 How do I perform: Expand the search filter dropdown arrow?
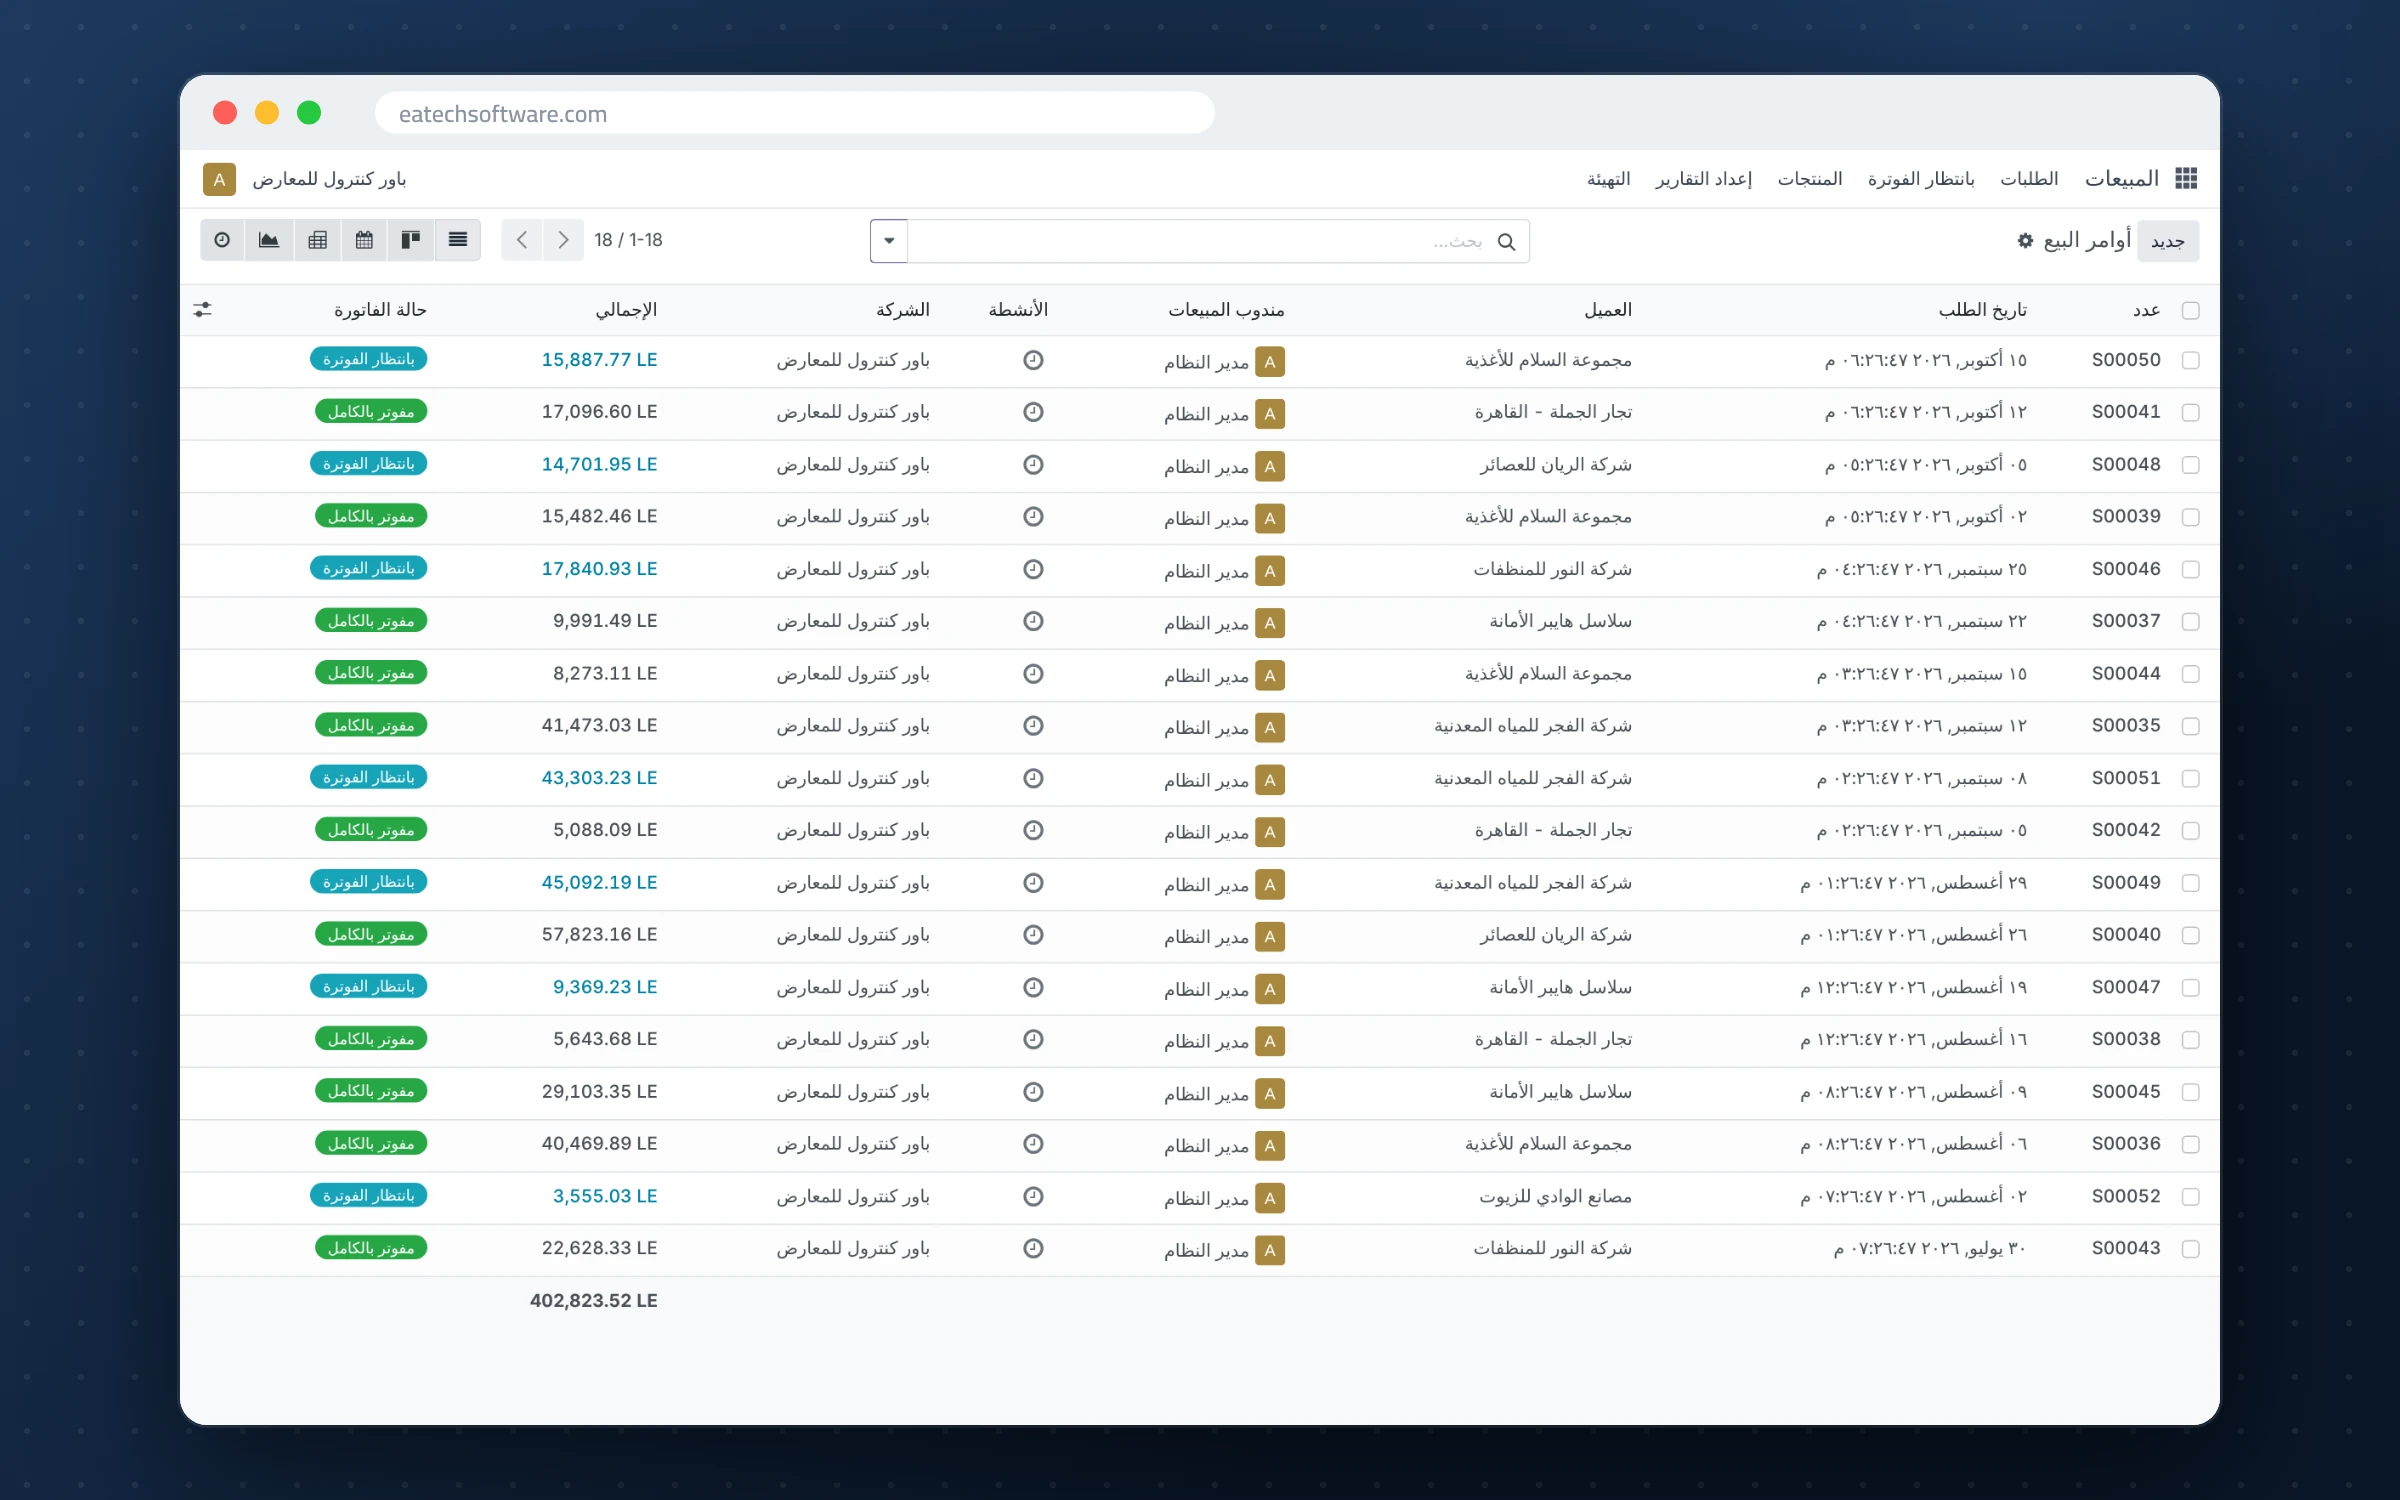click(x=889, y=241)
